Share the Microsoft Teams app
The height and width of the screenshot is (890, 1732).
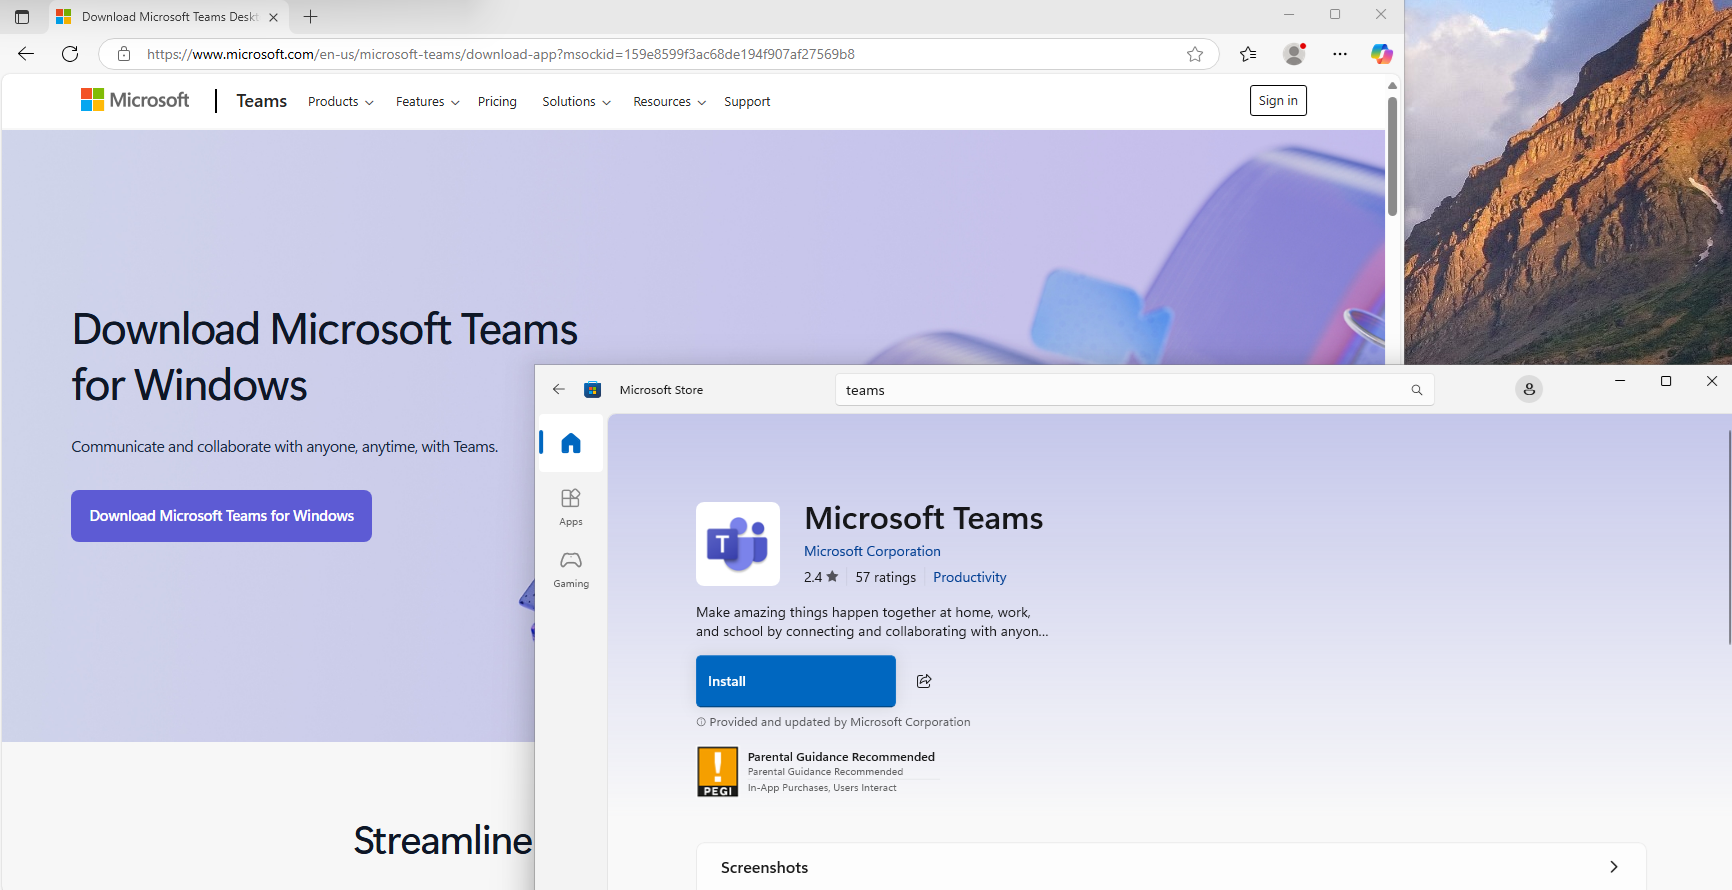(924, 681)
